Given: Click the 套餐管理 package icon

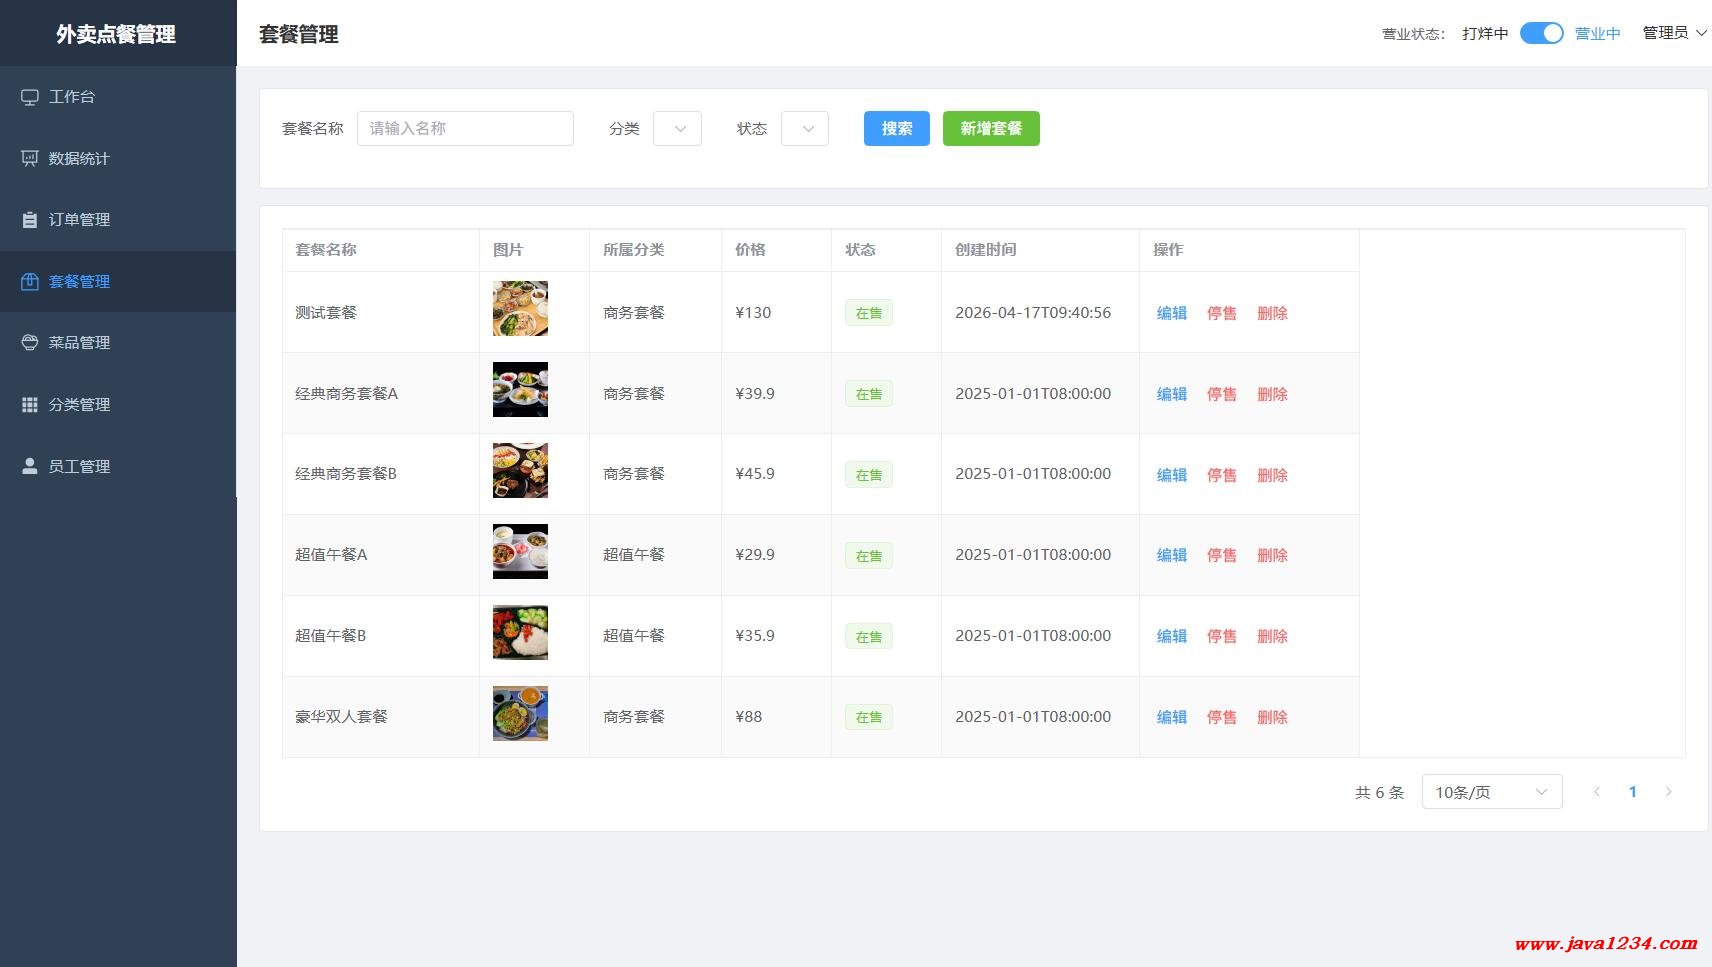Looking at the screenshot, I should (x=30, y=281).
